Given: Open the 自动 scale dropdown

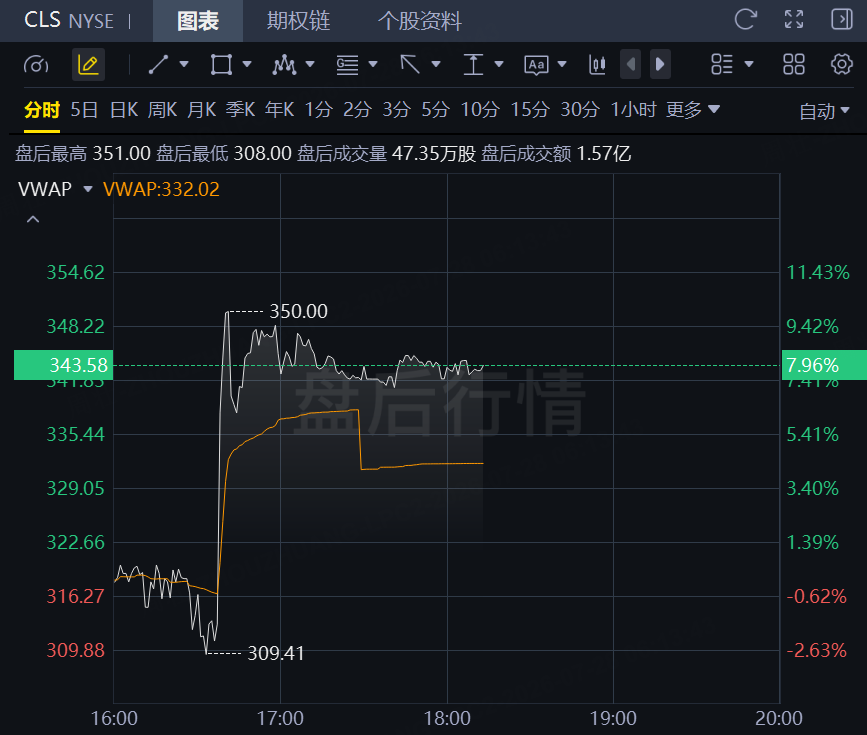Looking at the screenshot, I should pos(824,111).
